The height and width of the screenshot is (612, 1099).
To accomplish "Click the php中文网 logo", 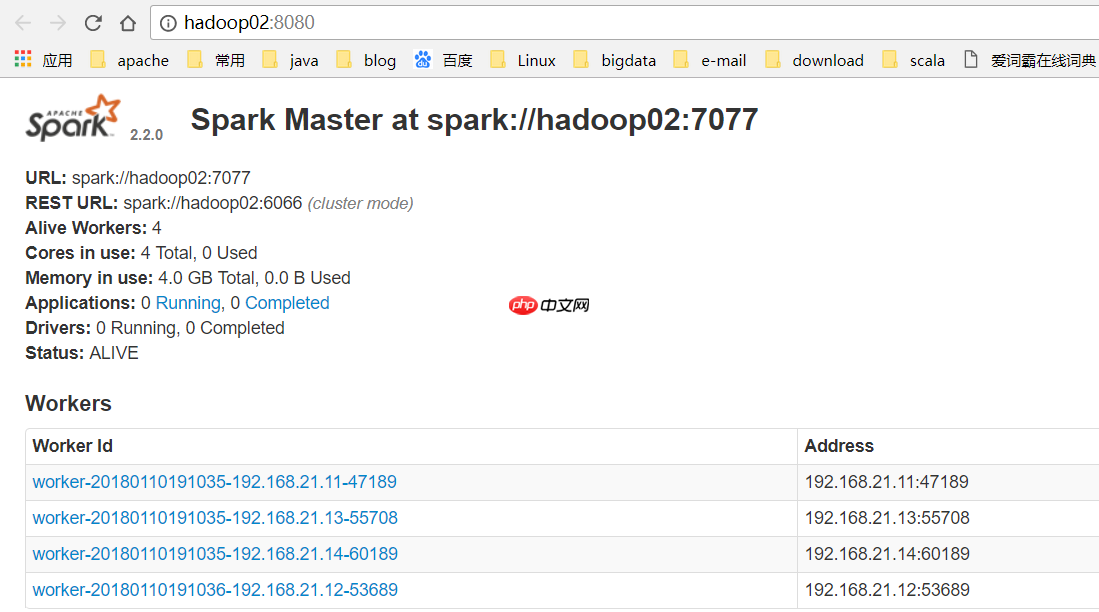I will [548, 304].
